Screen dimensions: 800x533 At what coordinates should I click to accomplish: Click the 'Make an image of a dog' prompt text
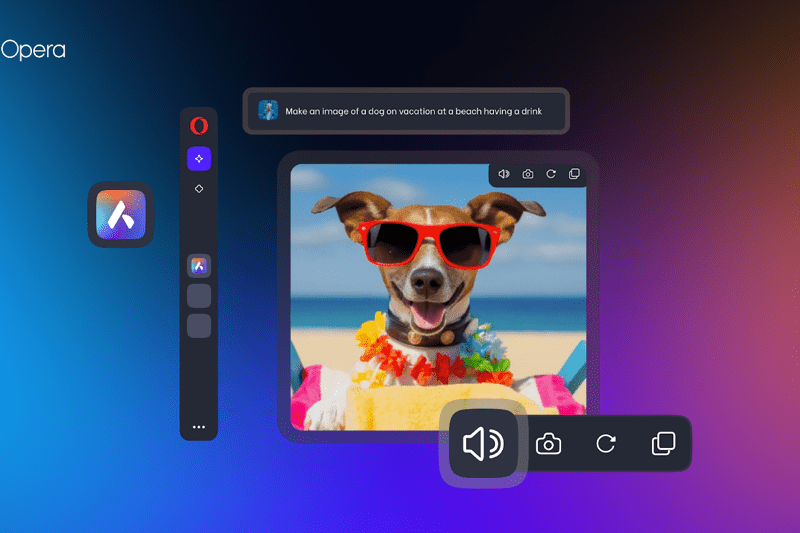tap(413, 111)
